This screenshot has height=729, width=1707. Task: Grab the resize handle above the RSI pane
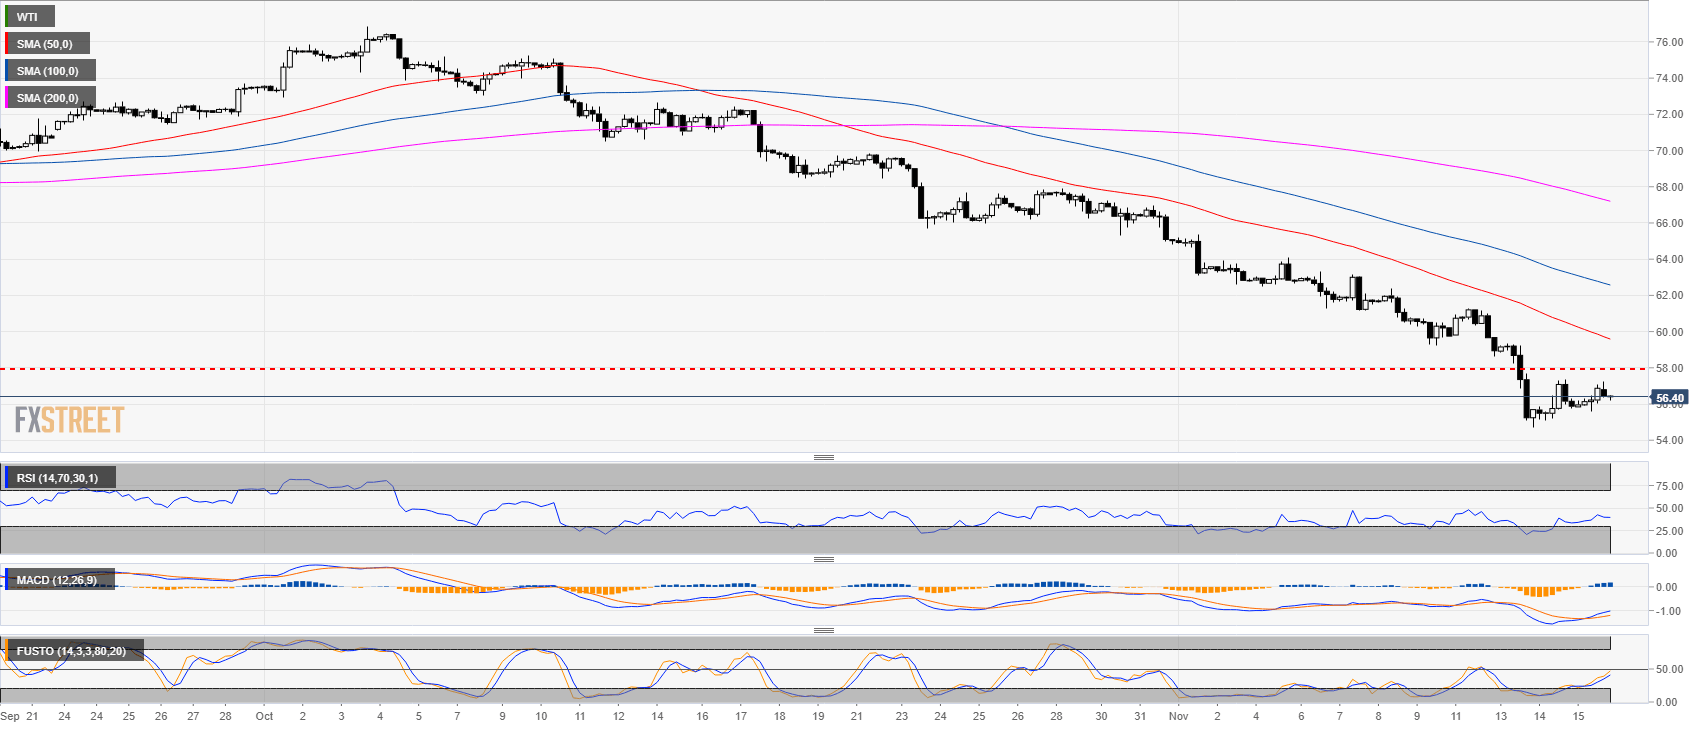click(x=823, y=457)
